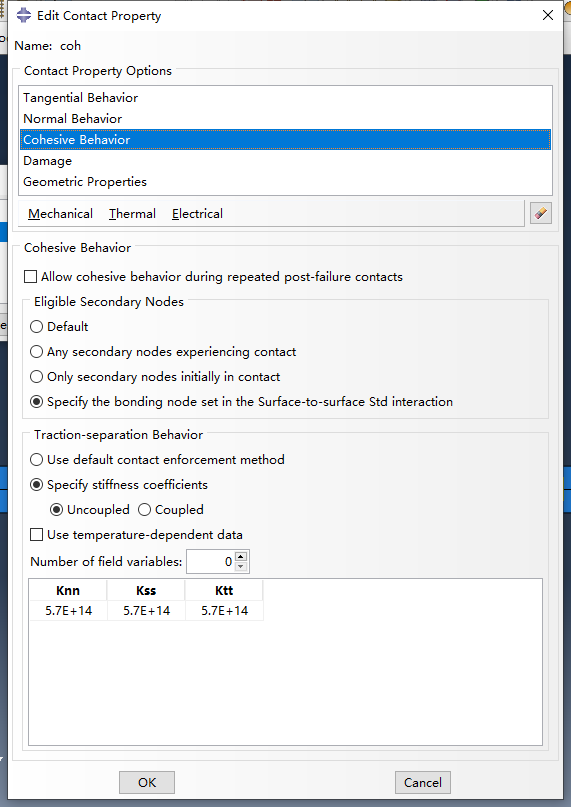Open the Electrical menu

tap(197, 214)
